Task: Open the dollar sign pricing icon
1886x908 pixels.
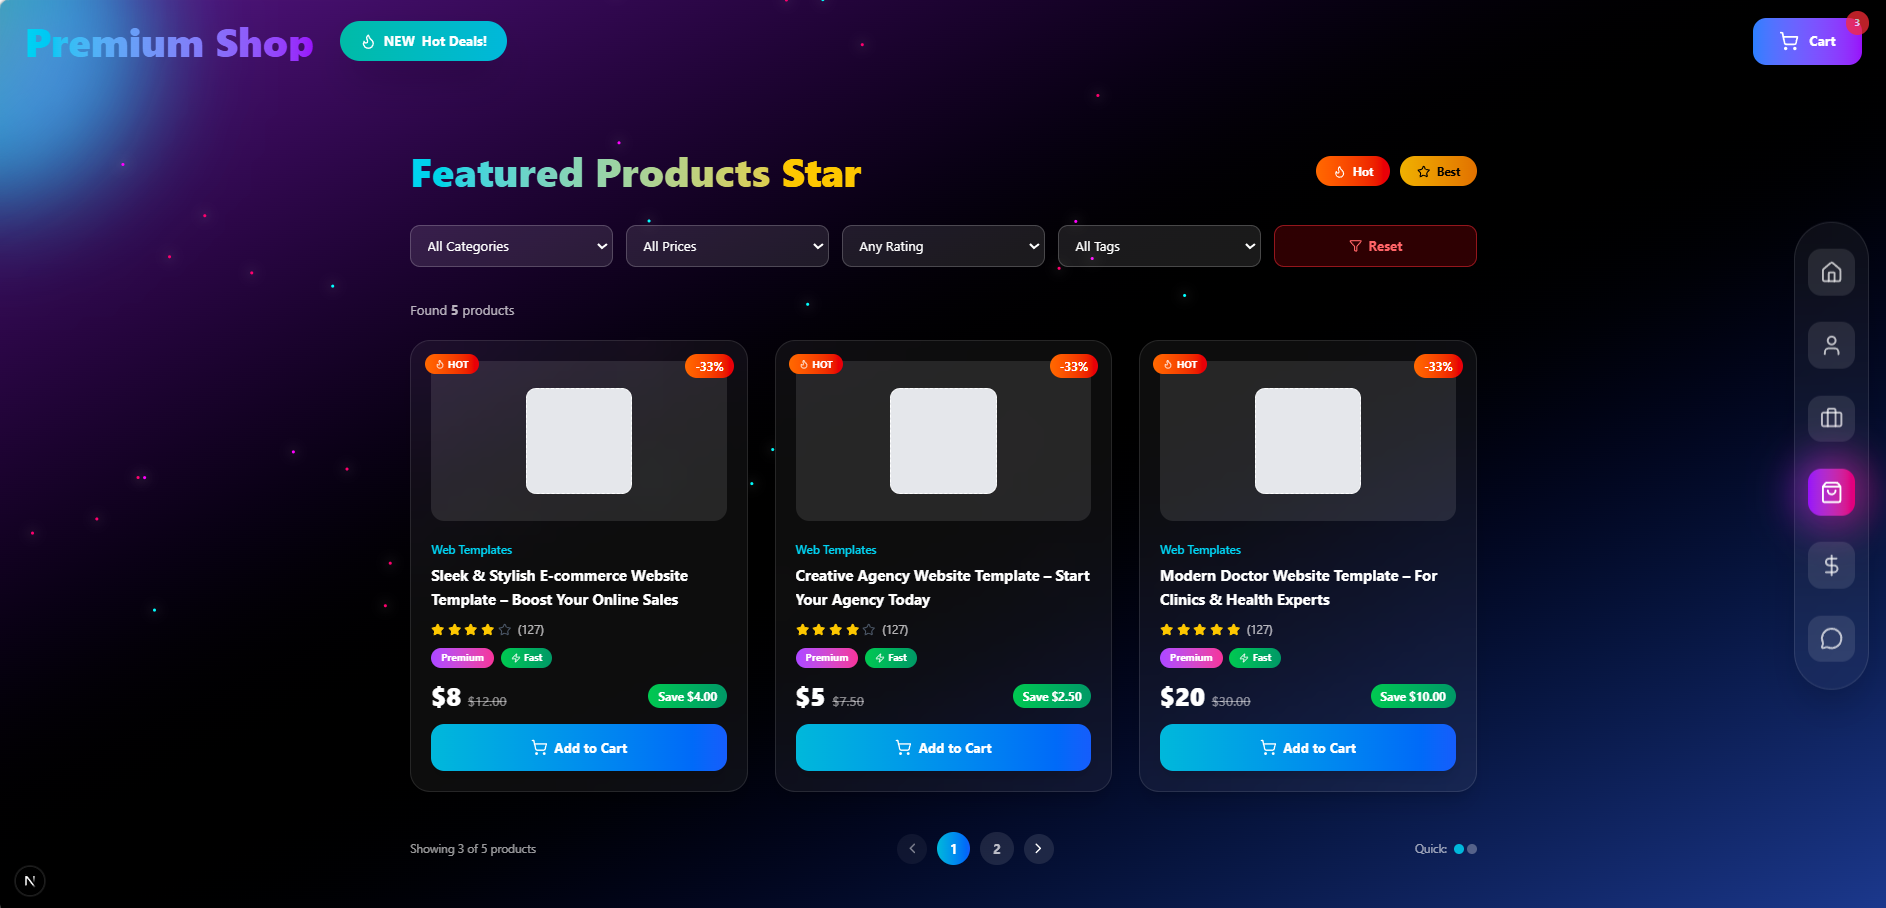Action: pyautogui.click(x=1831, y=565)
